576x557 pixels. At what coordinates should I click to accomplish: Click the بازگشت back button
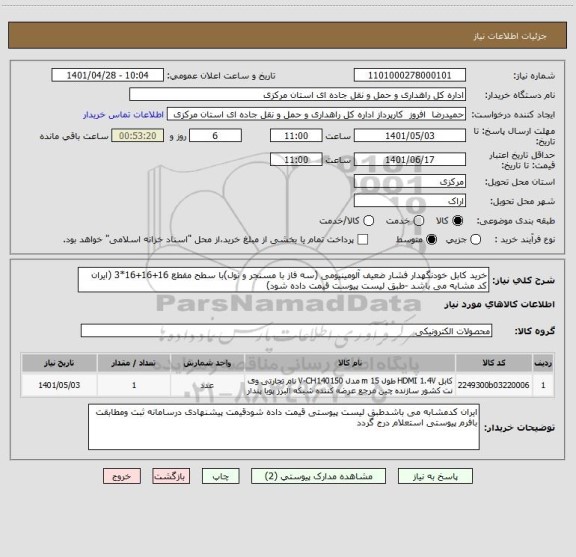tap(171, 476)
